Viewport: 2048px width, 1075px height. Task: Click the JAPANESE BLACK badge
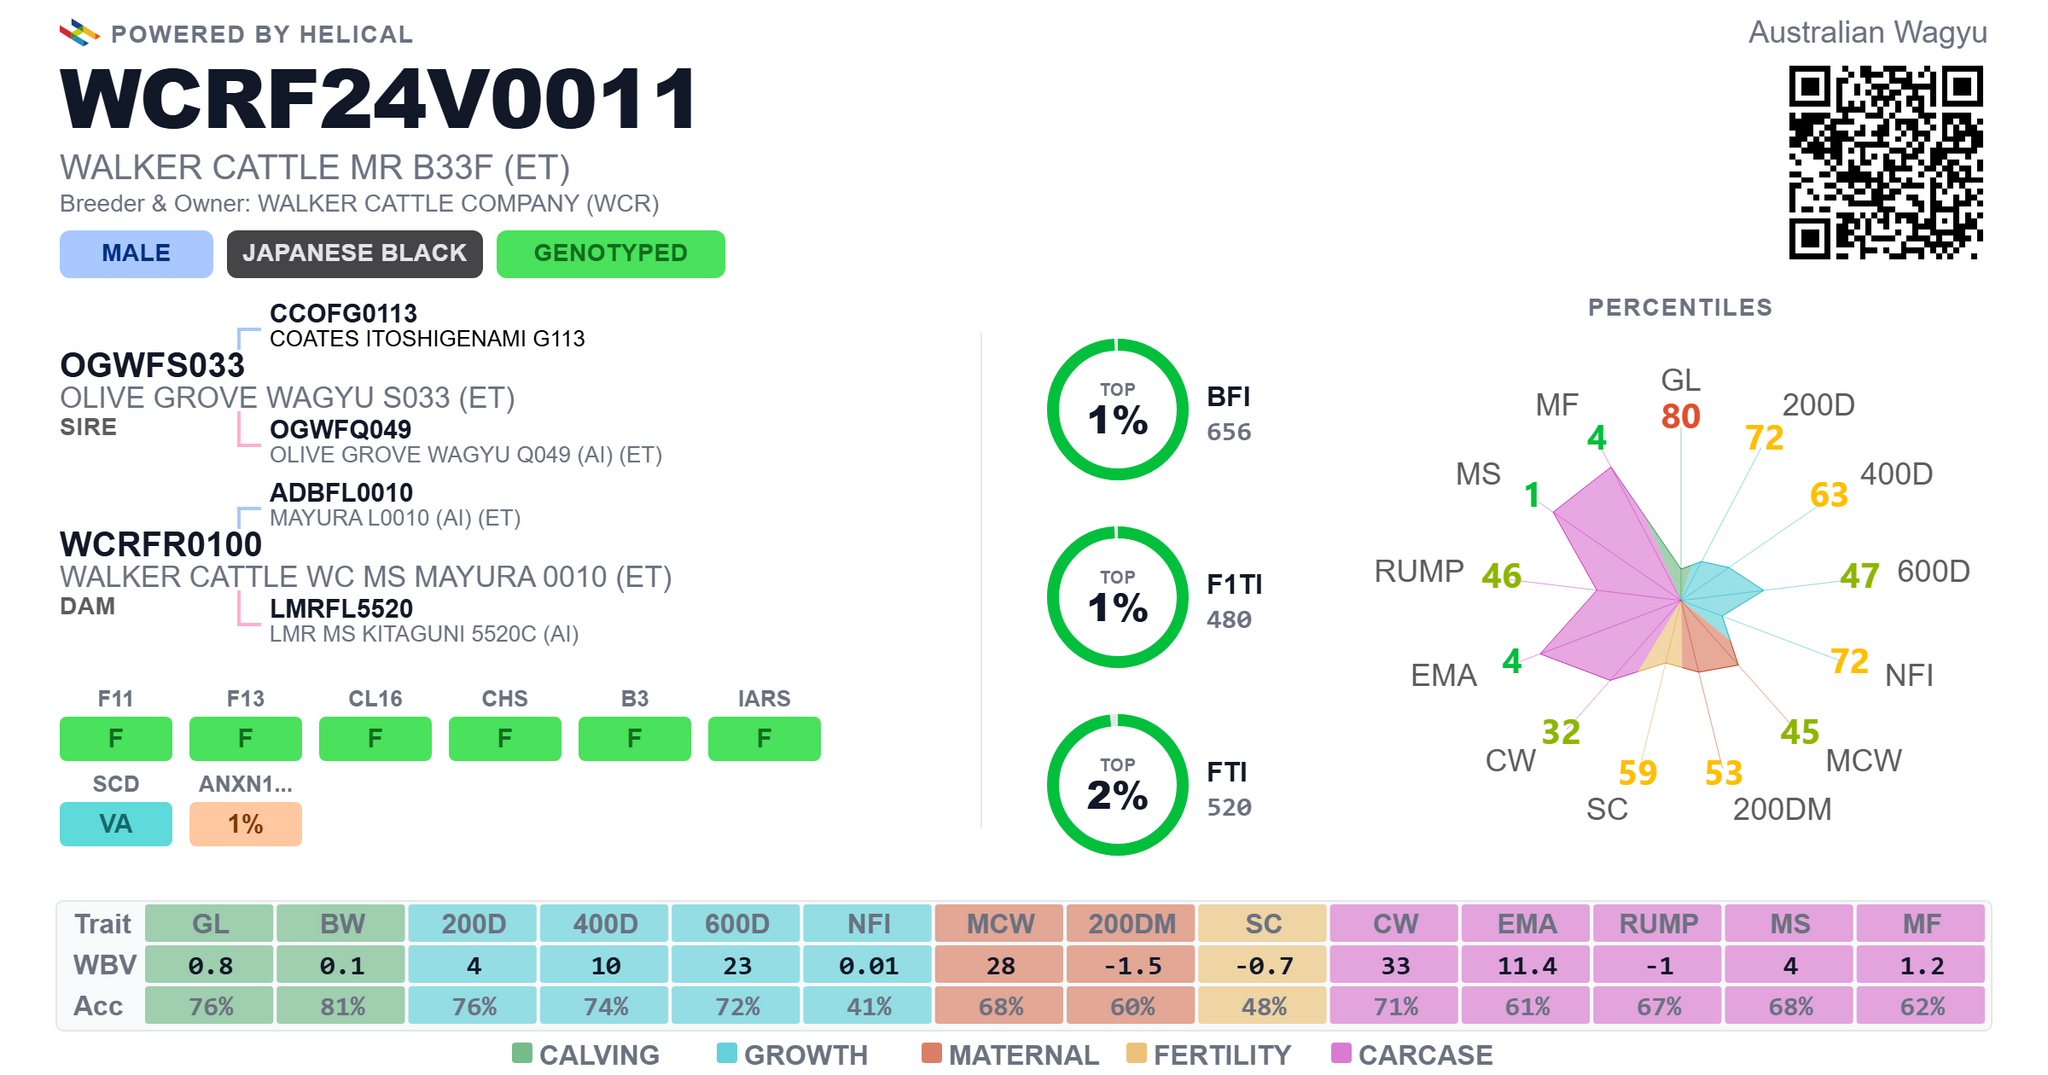(354, 253)
